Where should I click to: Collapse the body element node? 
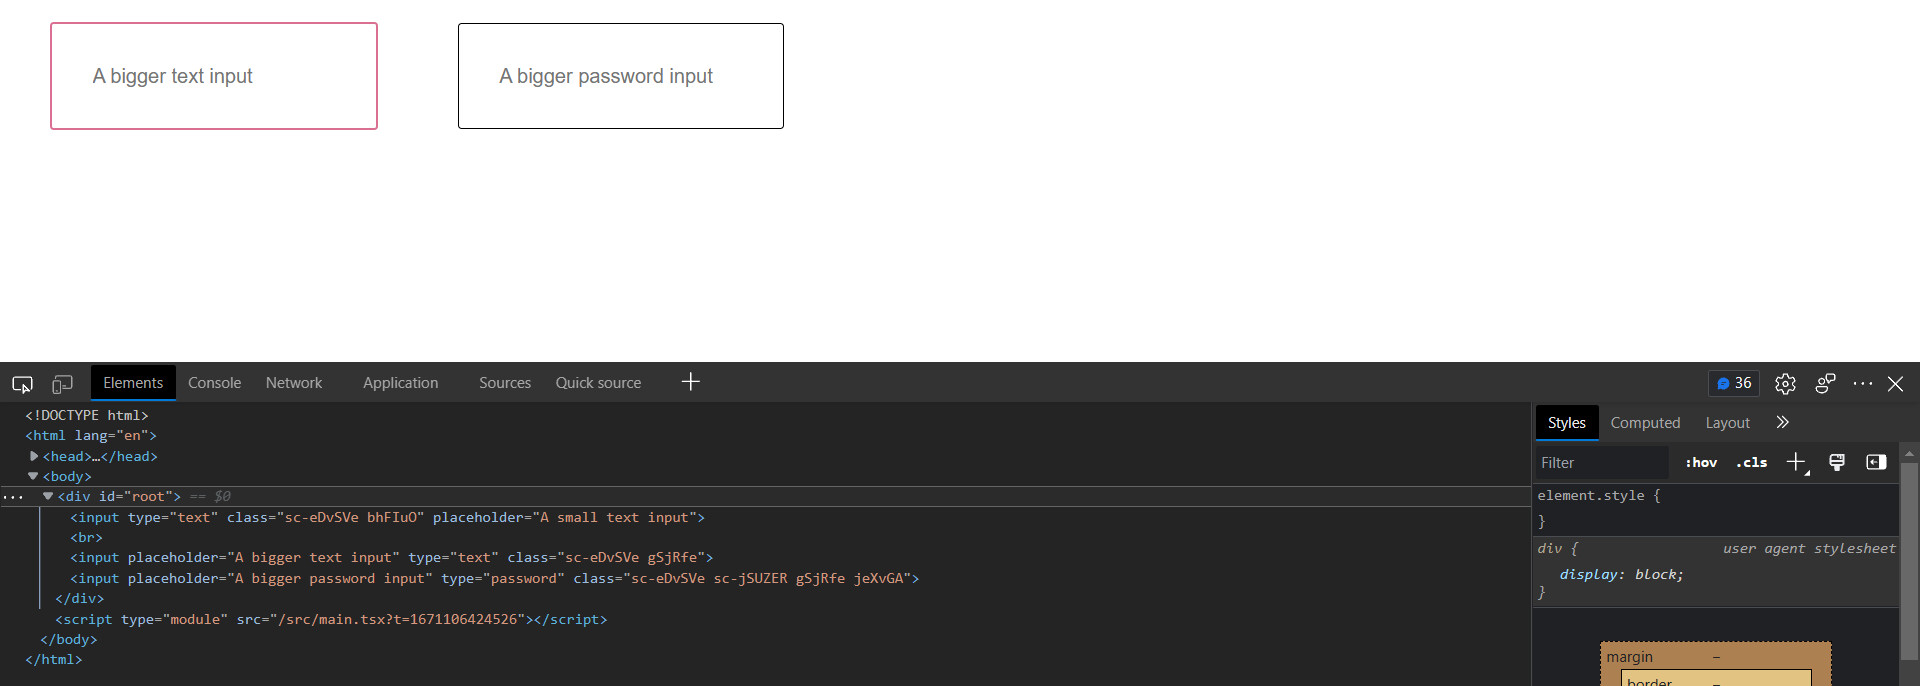pos(33,477)
